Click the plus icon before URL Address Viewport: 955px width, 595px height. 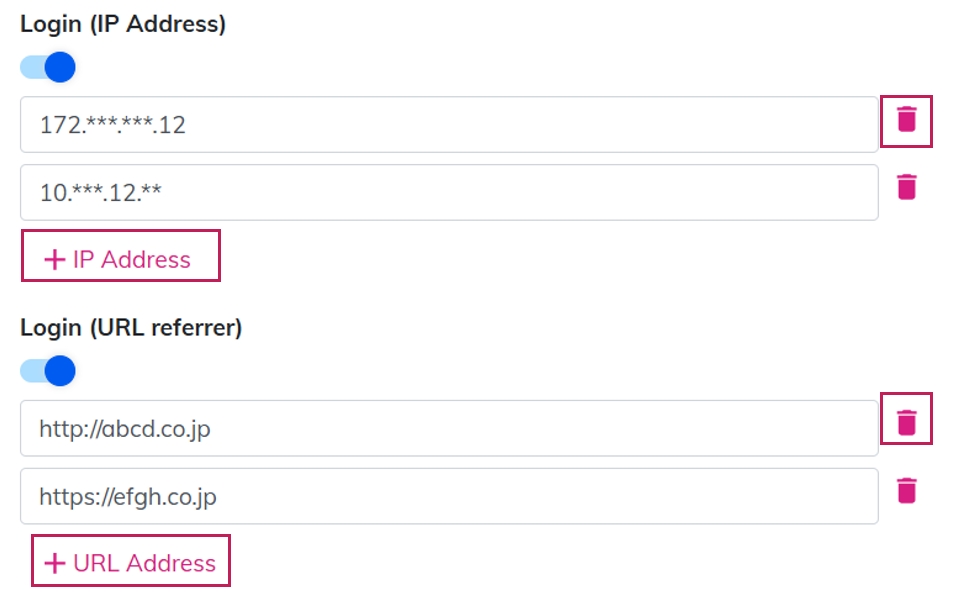54,564
